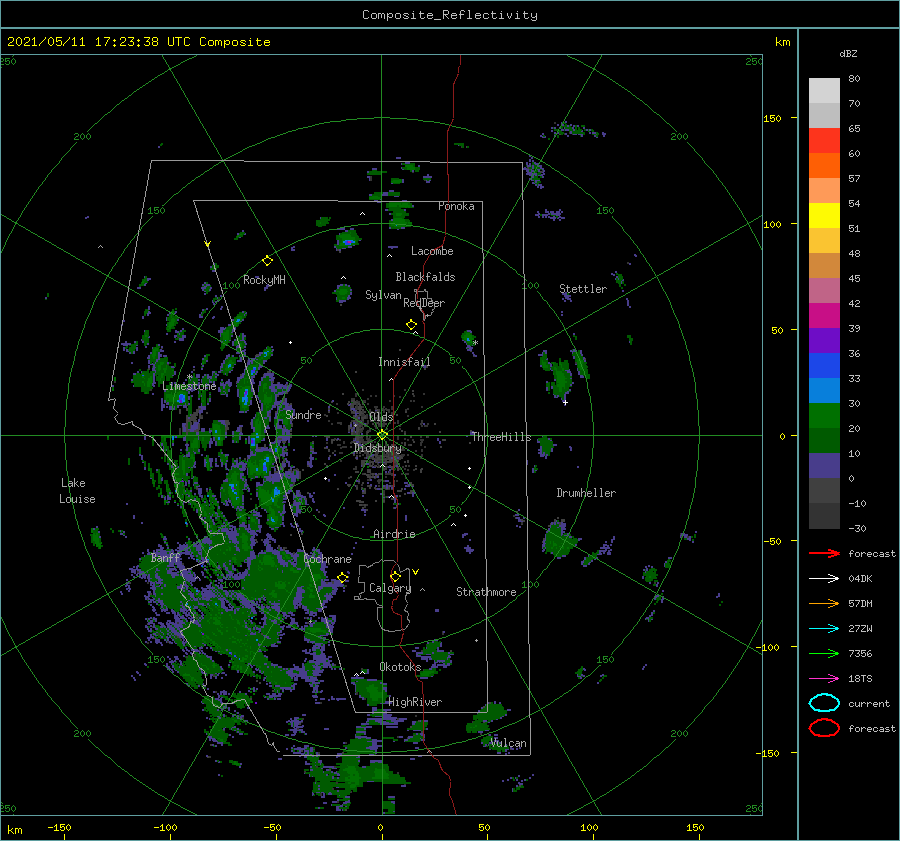Click the ThreeHills label

[501, 437]
